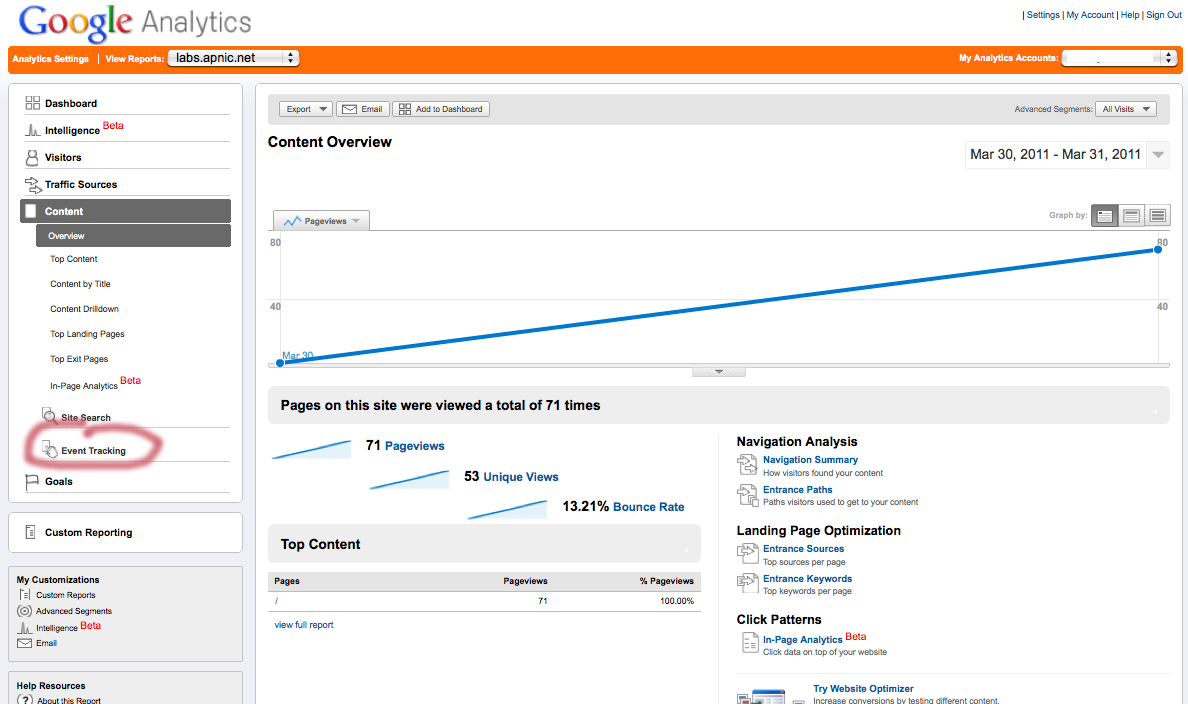Open Top Landing Pages in sidebar
This screenshot has height=704, width=1188.
[x=87, y=334]
